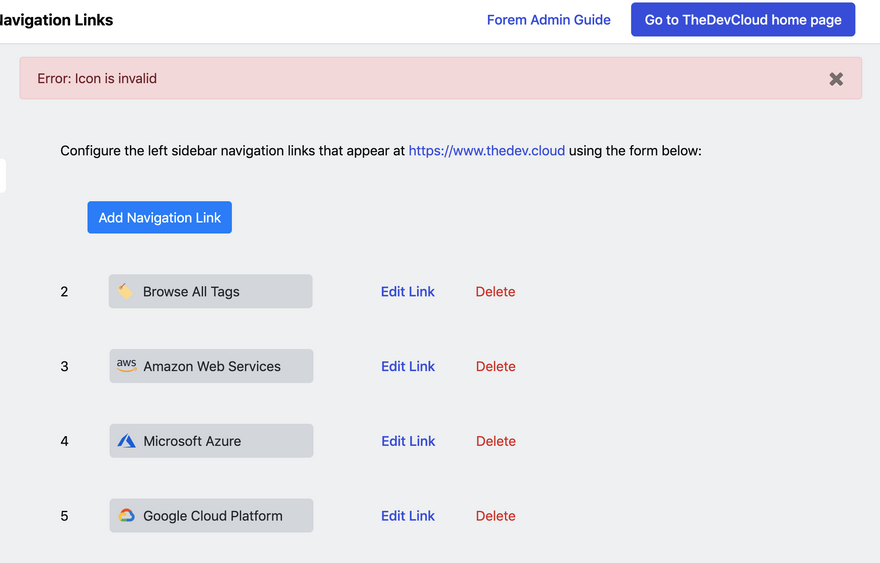Edit the Microsoft Azure link

tap(408, 441)
